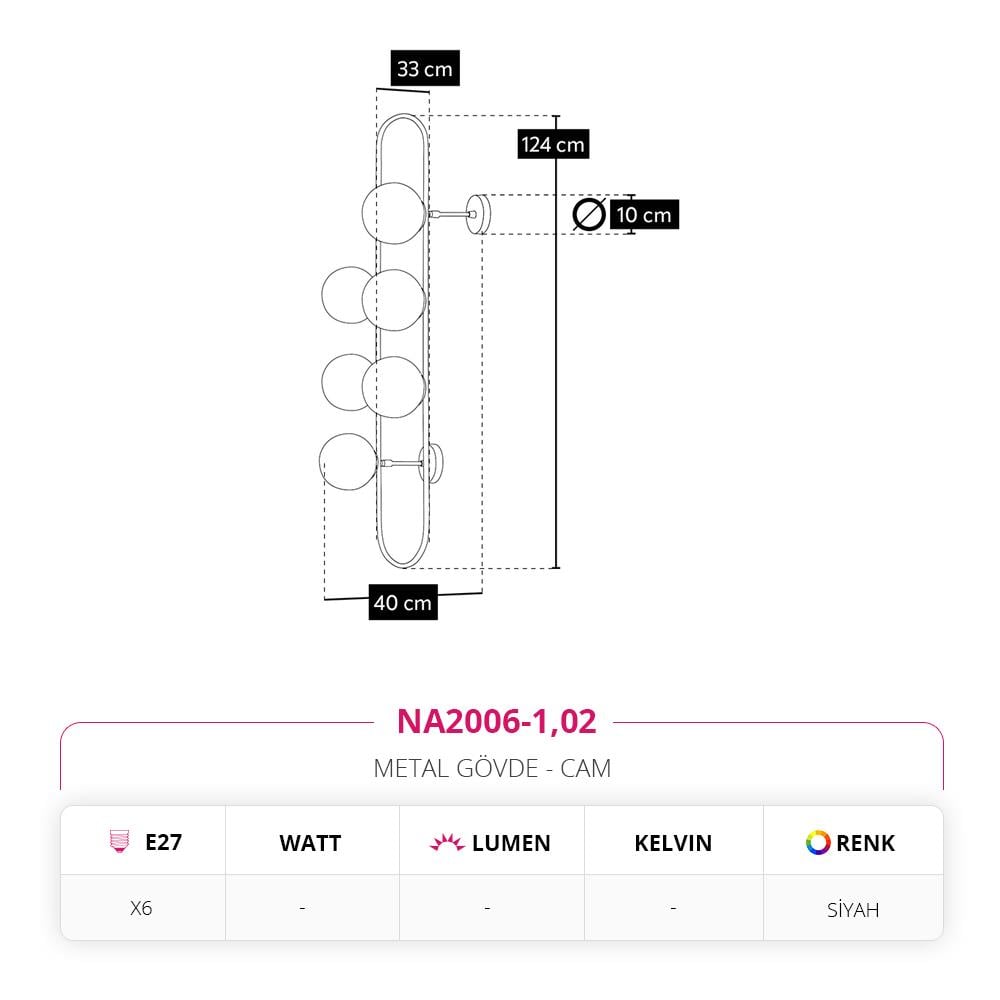This screenshot has height=1000, width=1000.
Task: Click the diameter symbol next to 10 cm
Action: pos(589,214)
